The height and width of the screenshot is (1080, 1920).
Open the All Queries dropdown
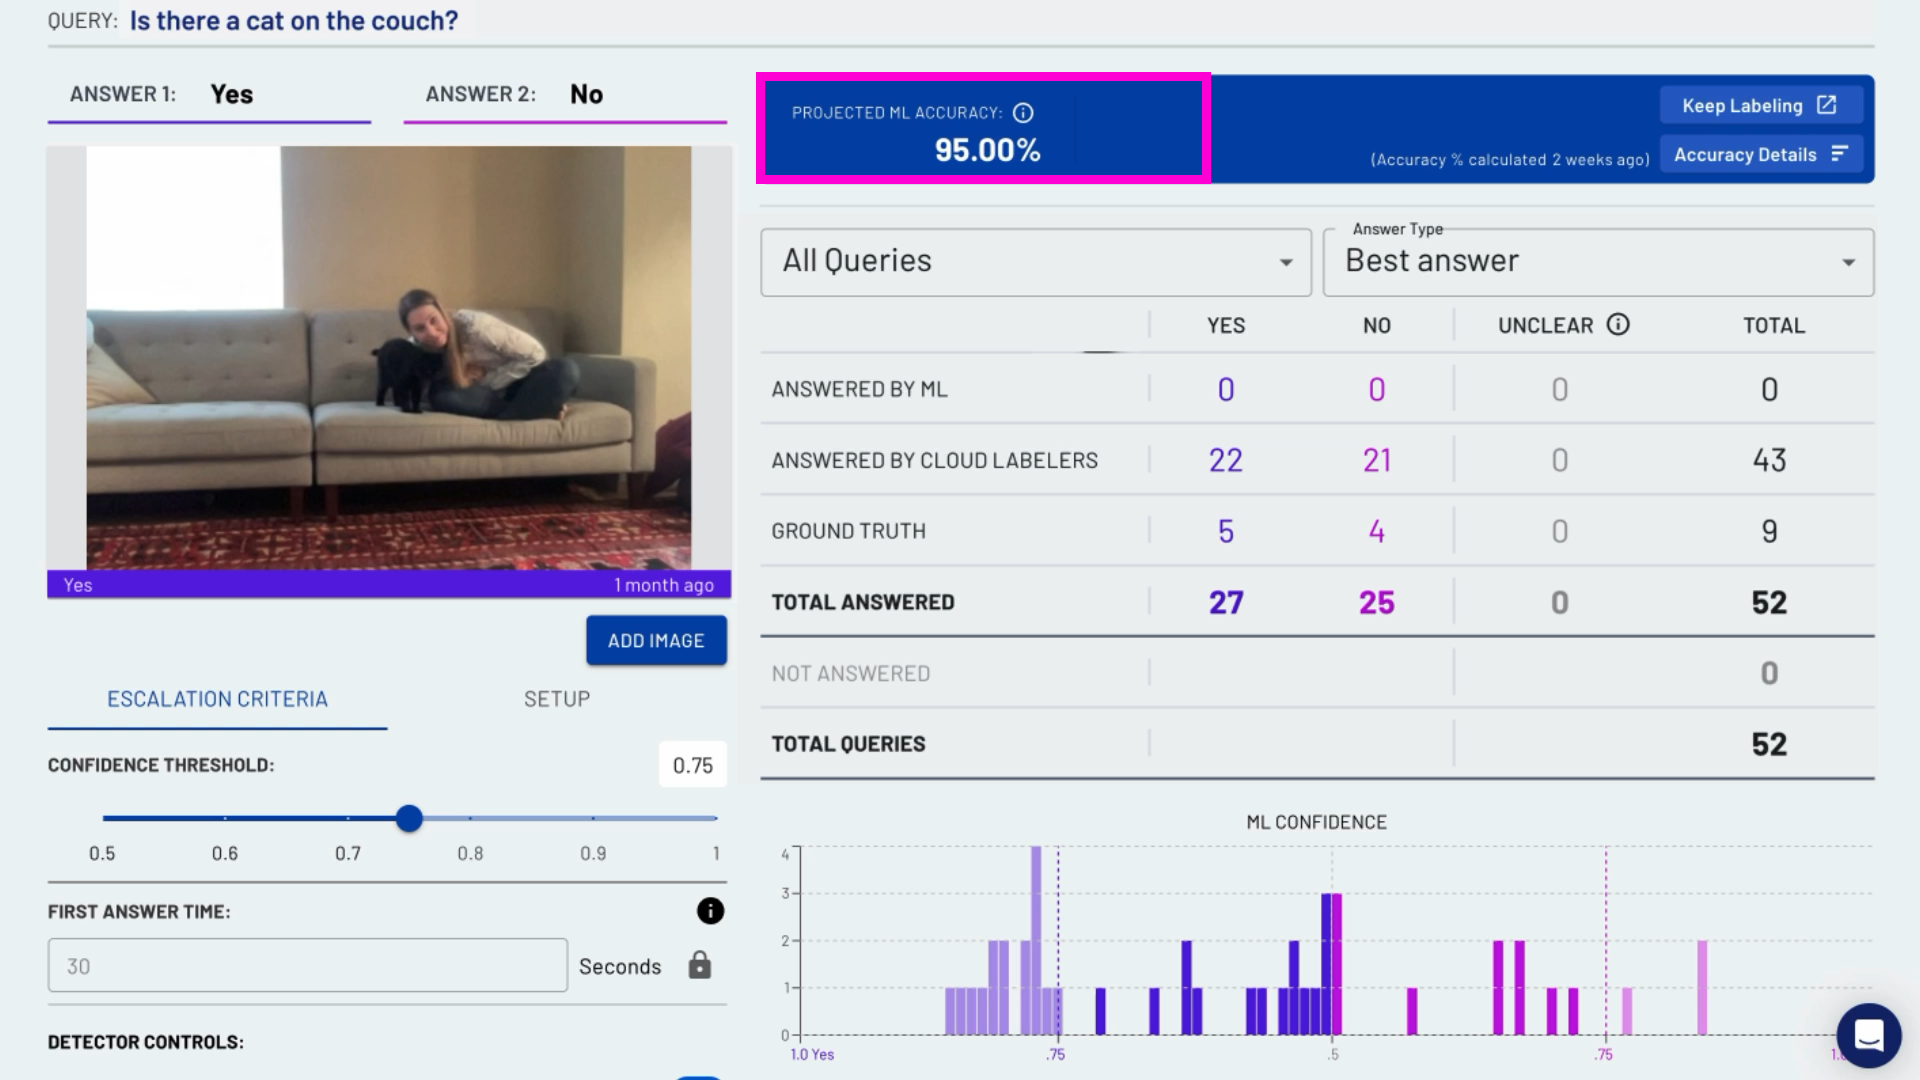1036,261
